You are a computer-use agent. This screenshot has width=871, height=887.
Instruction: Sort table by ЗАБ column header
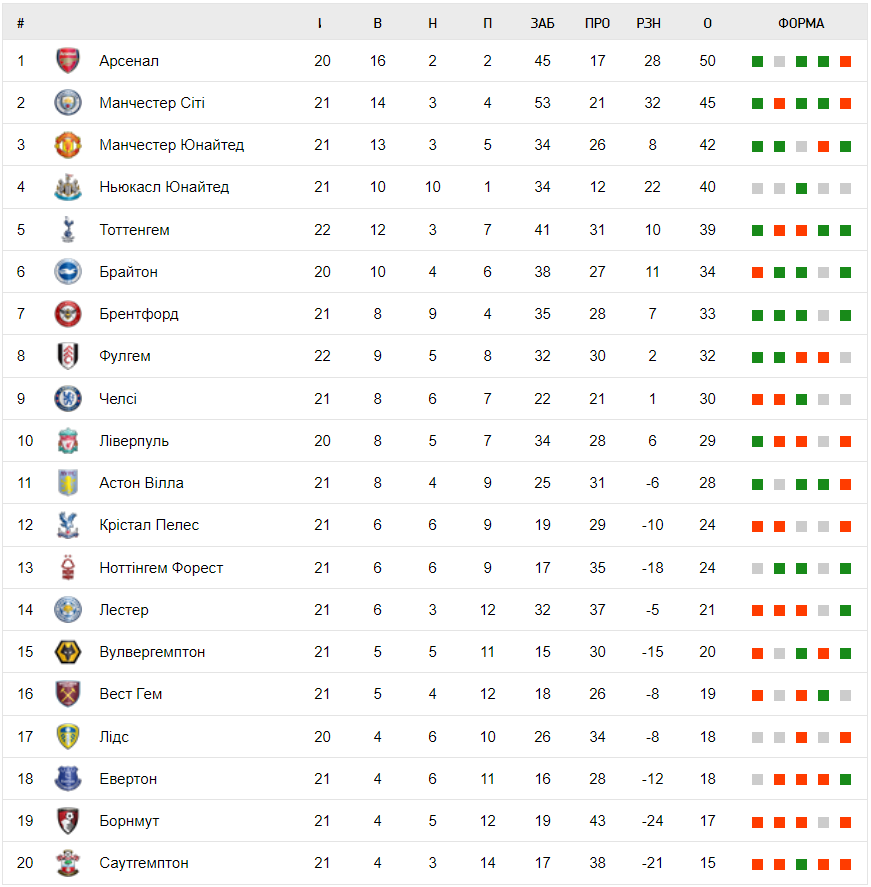point(542,23)
